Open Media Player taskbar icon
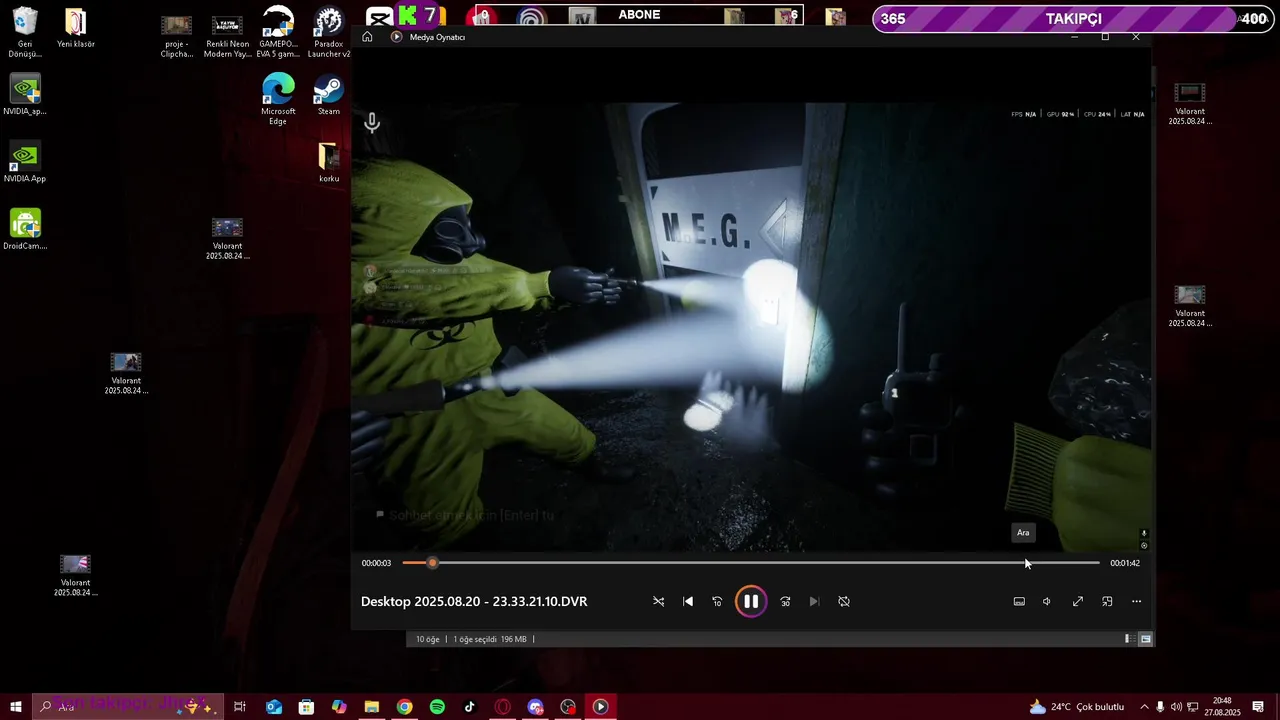 [x=600, y=707]
